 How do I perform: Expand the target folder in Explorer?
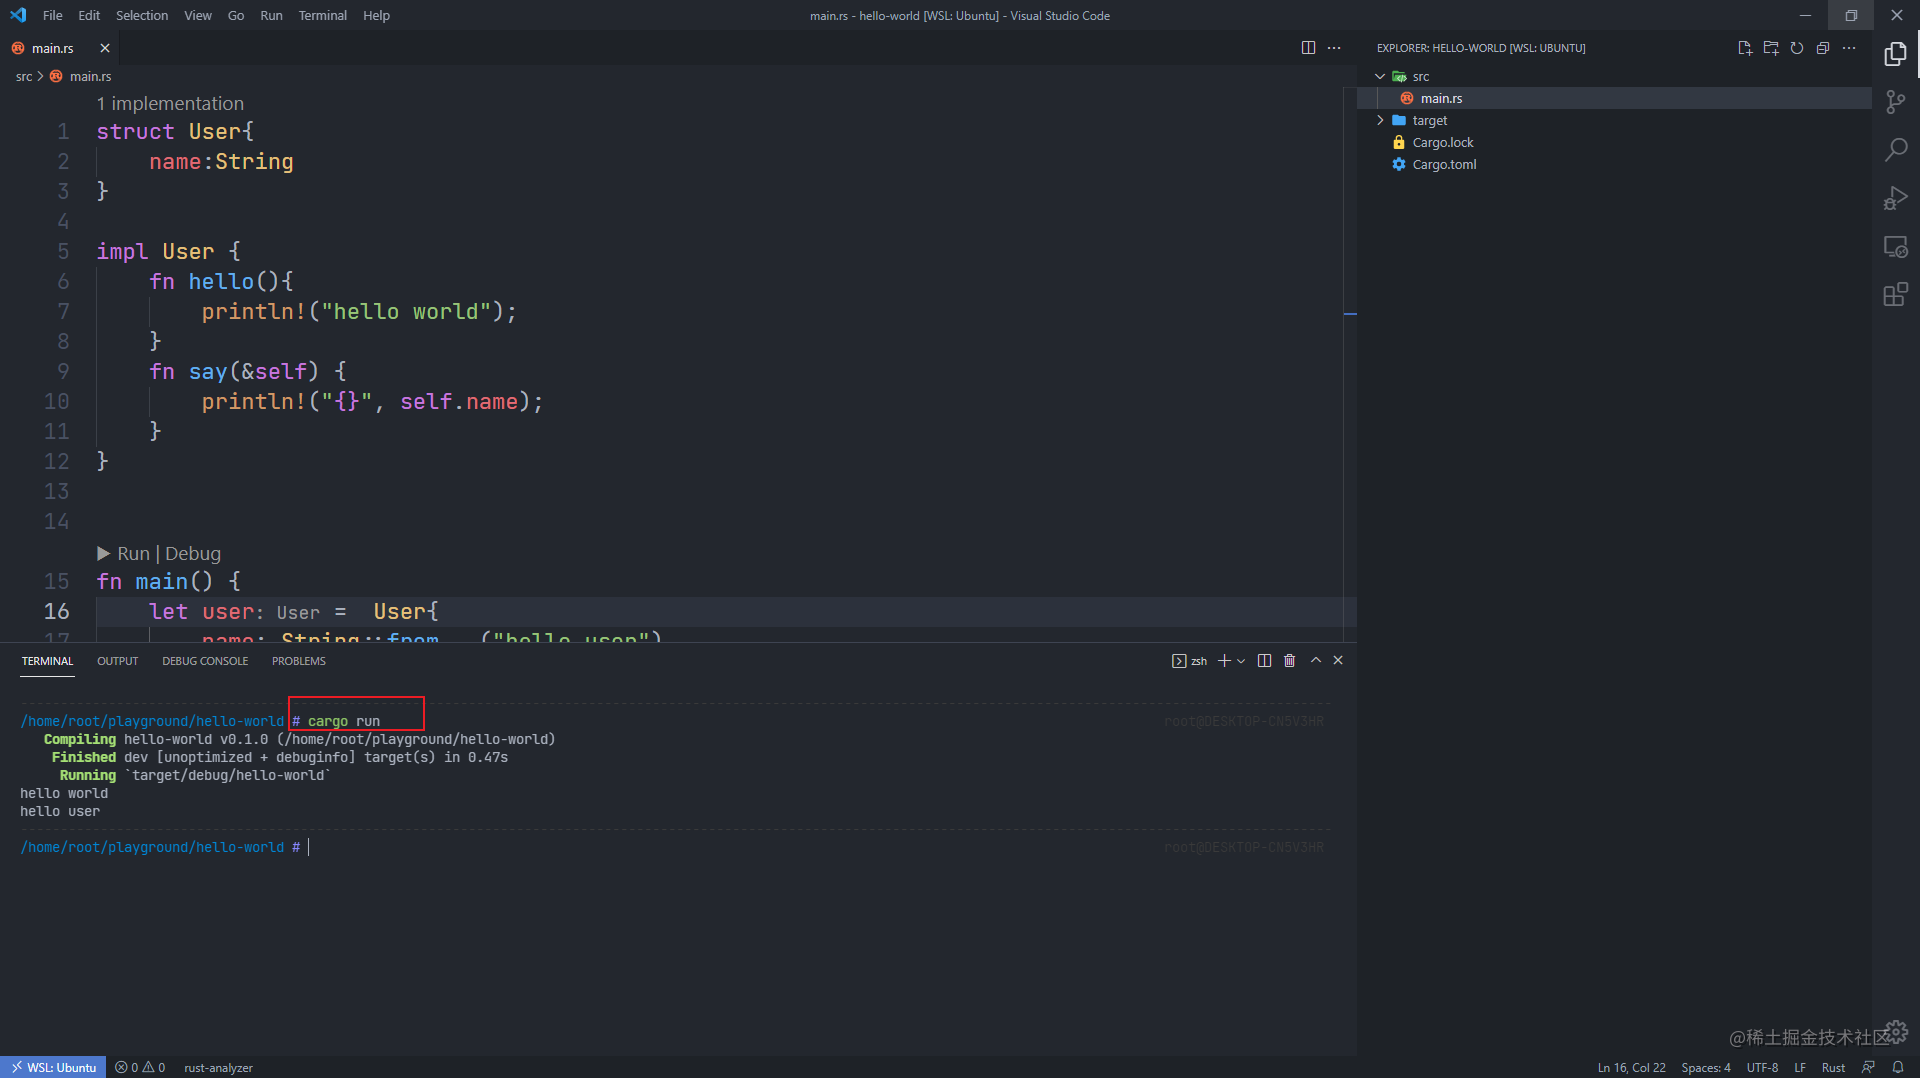click(1381, 120)
